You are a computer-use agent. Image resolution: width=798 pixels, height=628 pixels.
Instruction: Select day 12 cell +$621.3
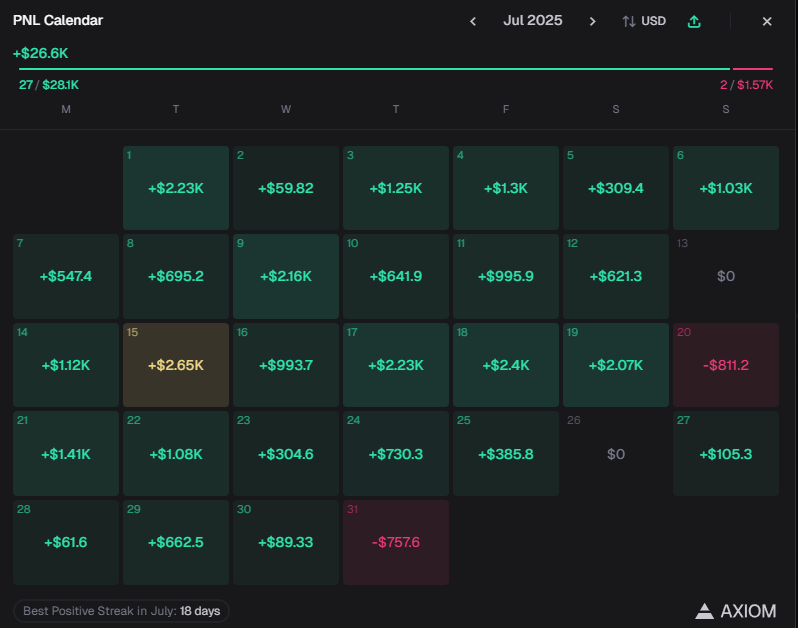point(616,276)
